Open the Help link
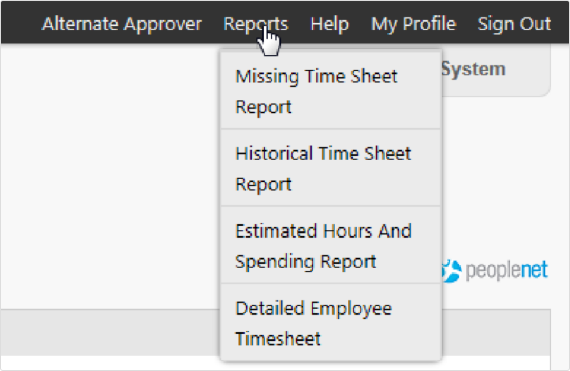The image size is (570, 371). [x=329, y=24]
